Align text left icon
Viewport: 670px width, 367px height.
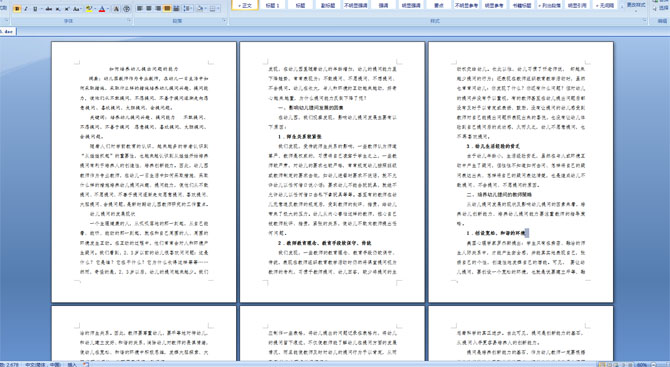(x=140, y=9)
